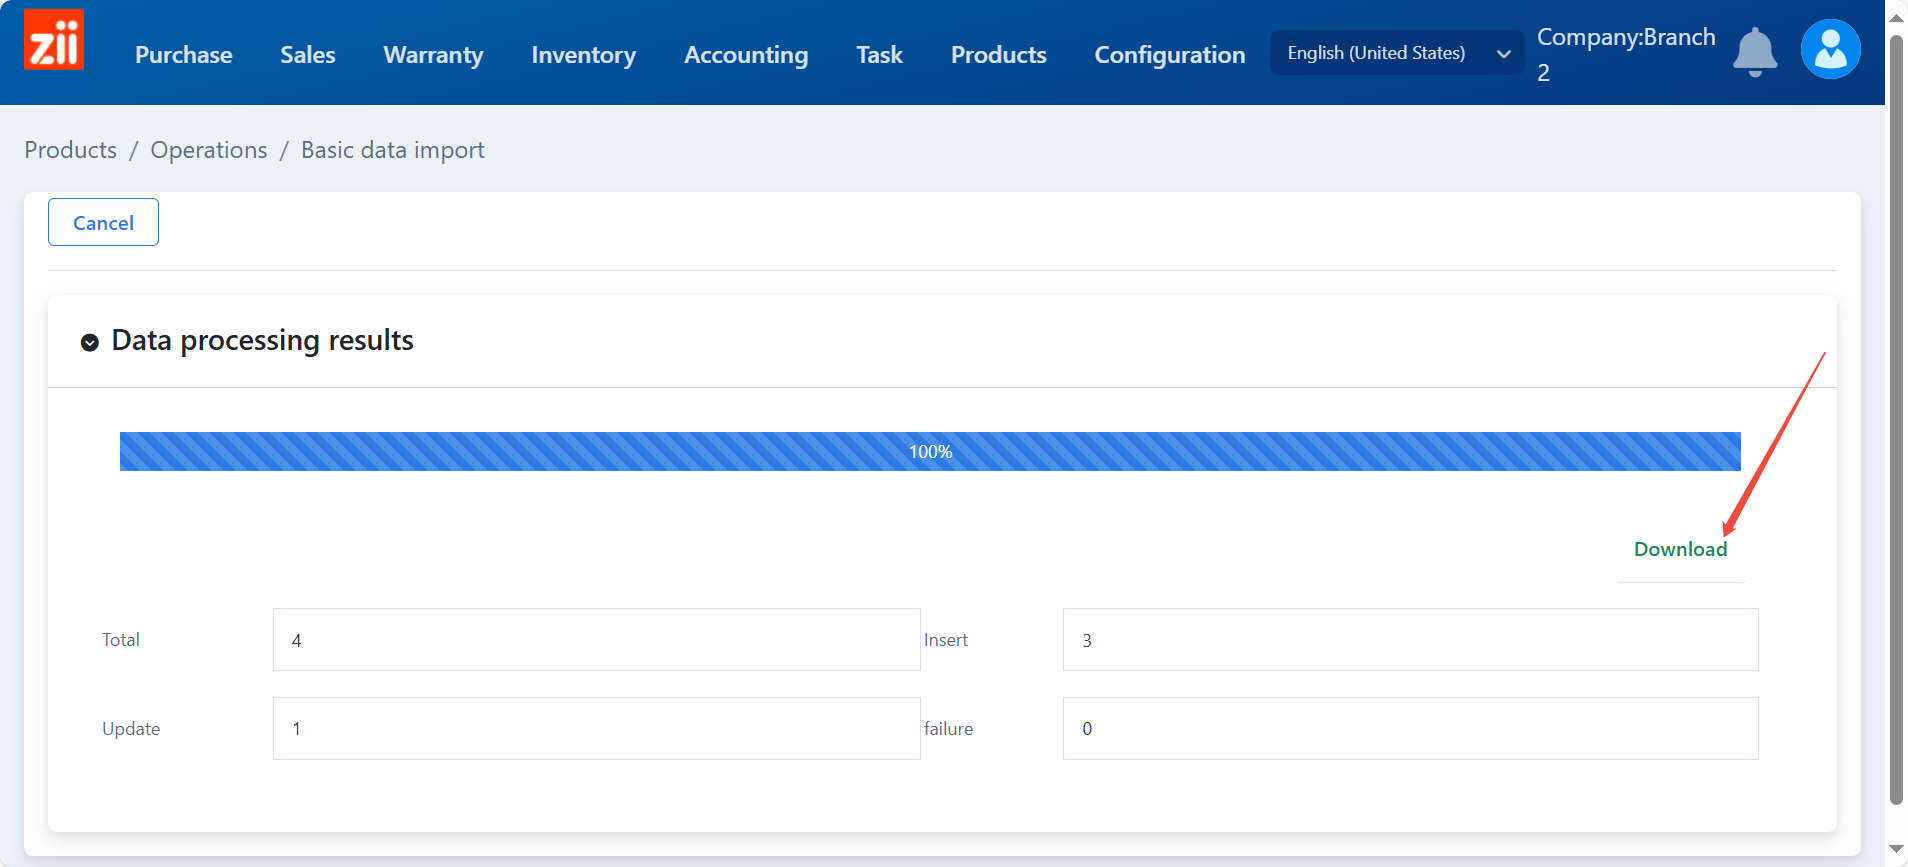Go to Operations in the breadcrumb
1908x867 pixels.
click(x=208, y=150)
